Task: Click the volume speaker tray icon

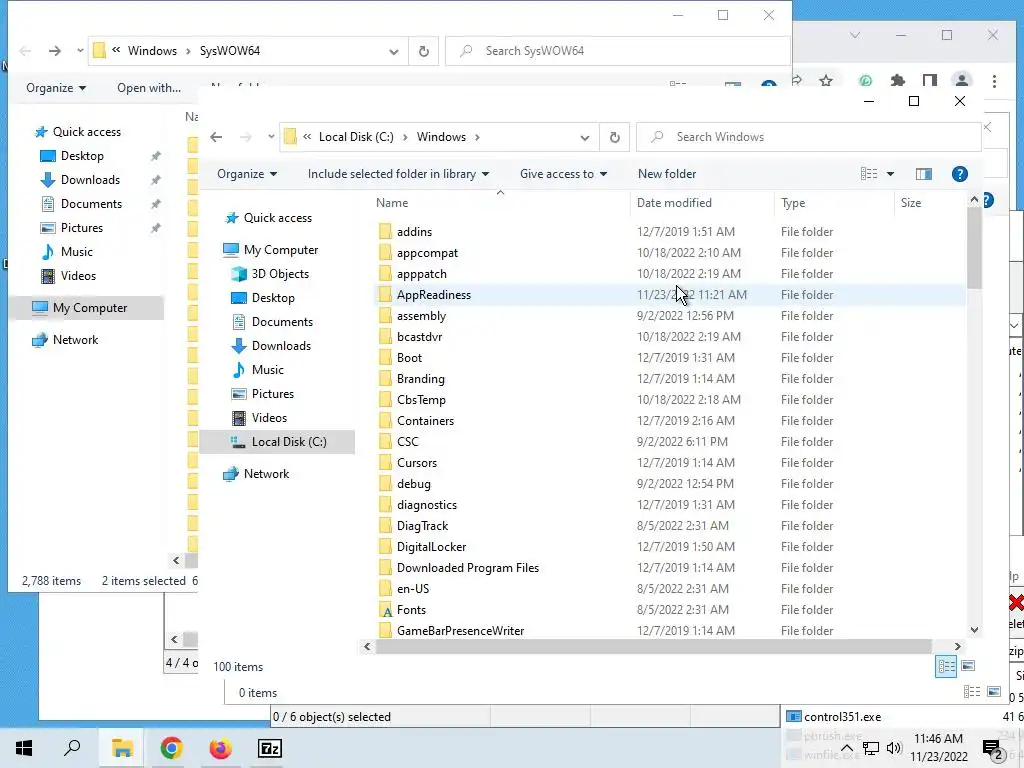Action: tap(894, 748)
